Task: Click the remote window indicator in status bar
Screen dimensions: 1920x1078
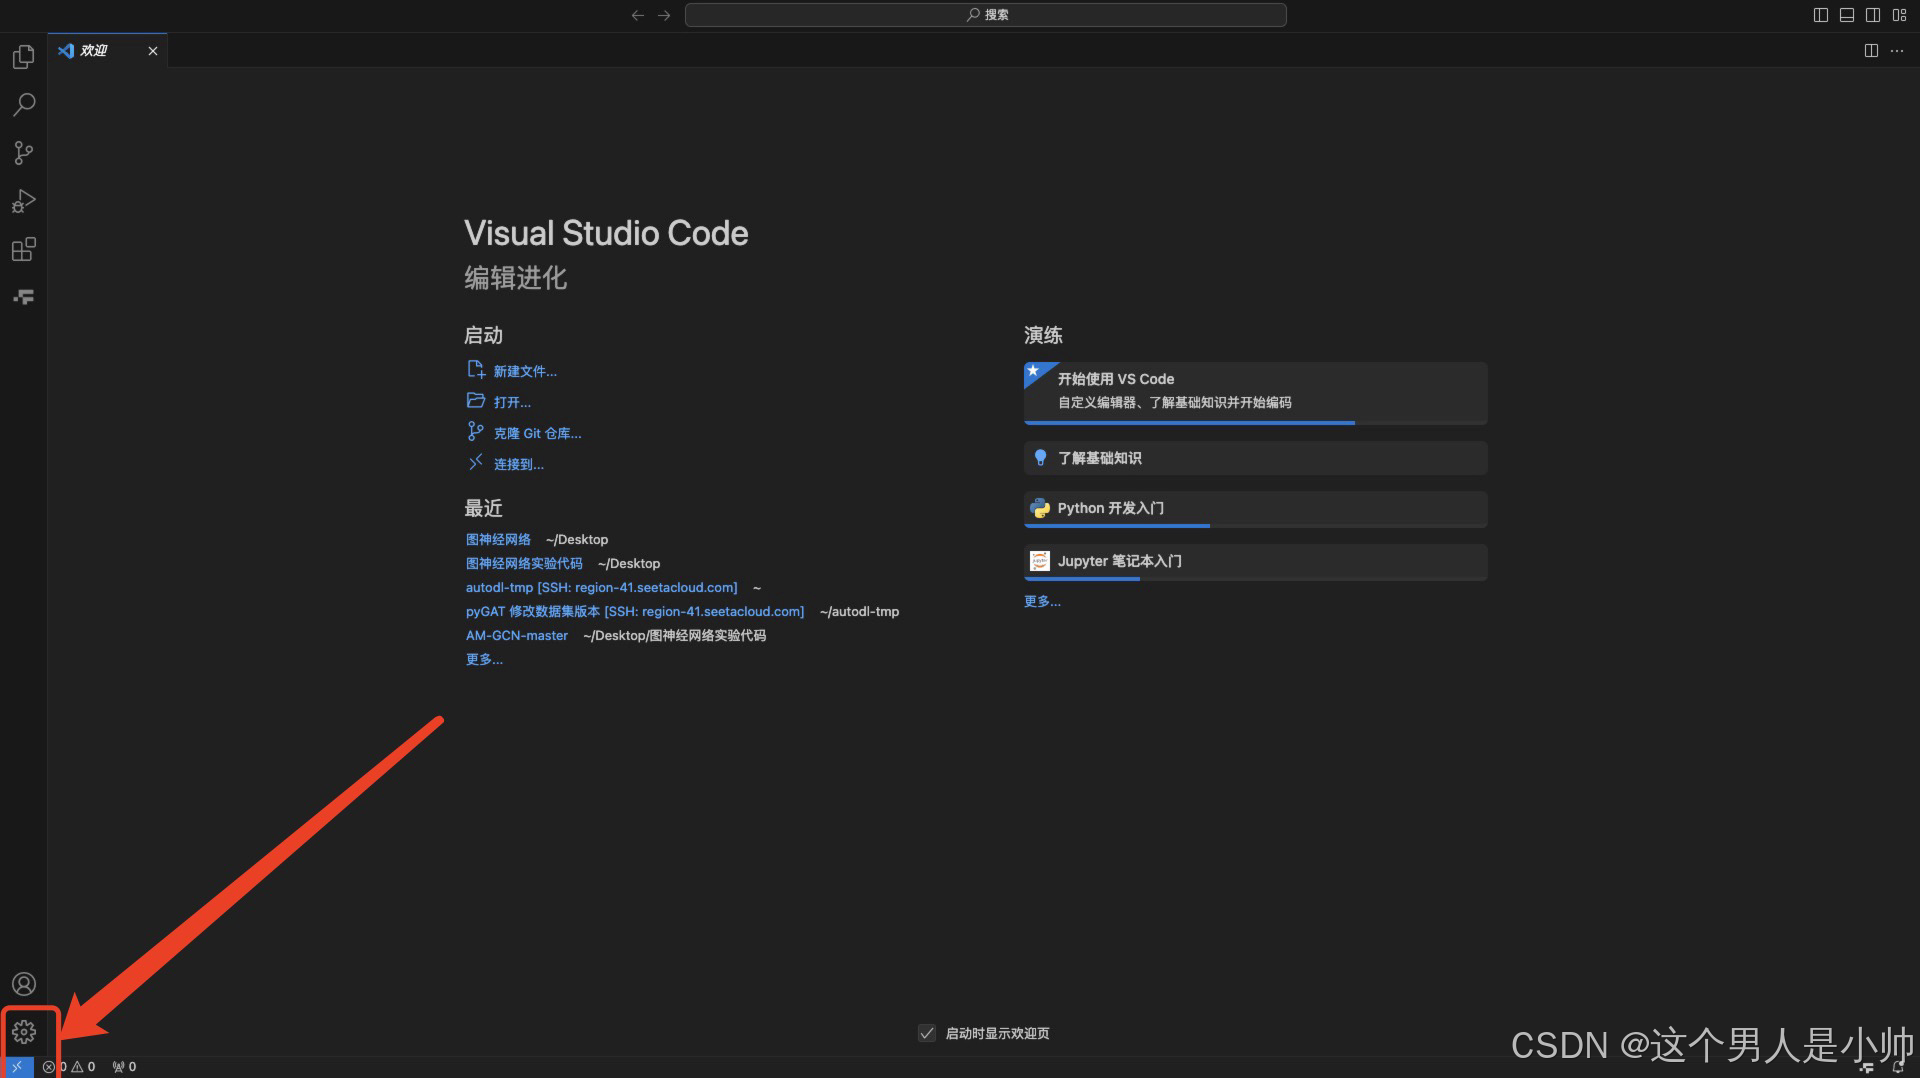Action: pyautogui.click(x=17, y=1067)
